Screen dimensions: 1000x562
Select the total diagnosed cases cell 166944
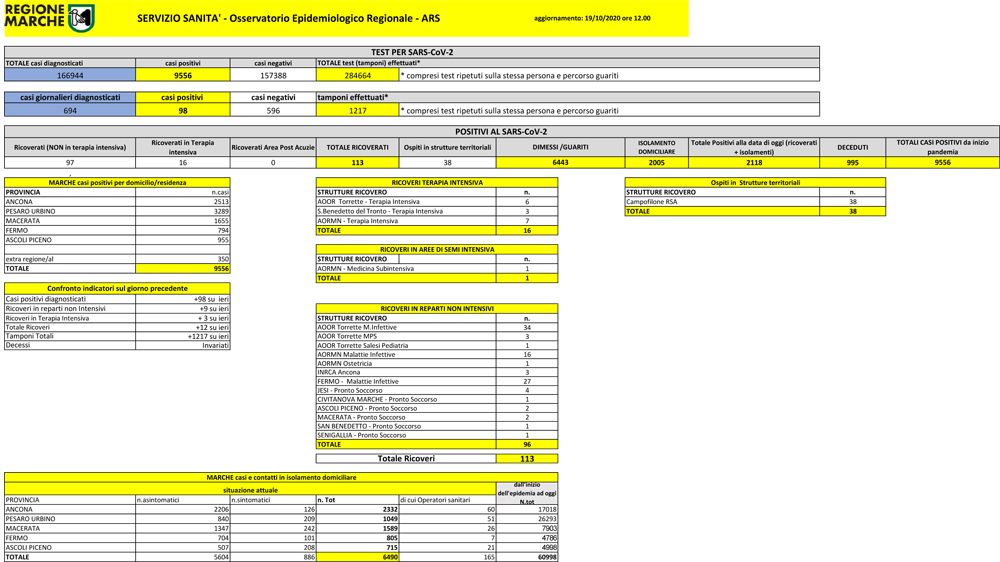click(70, 75)
